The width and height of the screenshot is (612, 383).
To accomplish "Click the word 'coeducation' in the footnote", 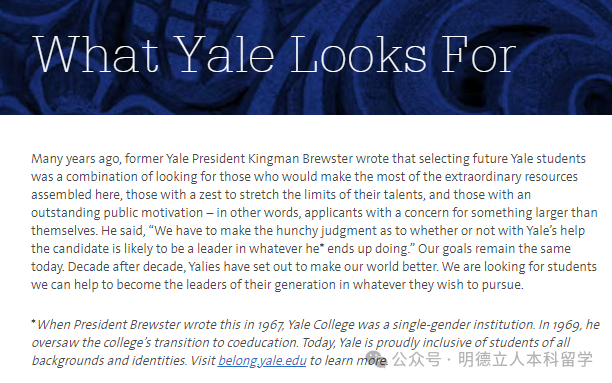I will coord(262,342).
